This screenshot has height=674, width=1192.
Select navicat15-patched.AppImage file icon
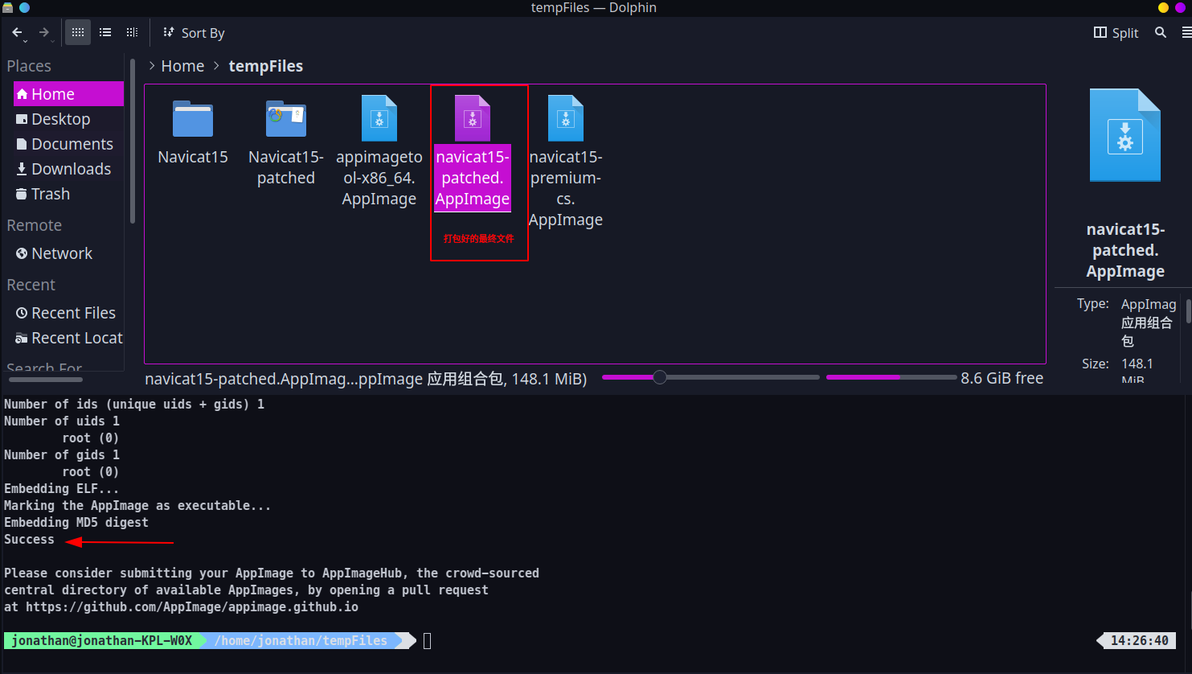[x=472, y=118]
